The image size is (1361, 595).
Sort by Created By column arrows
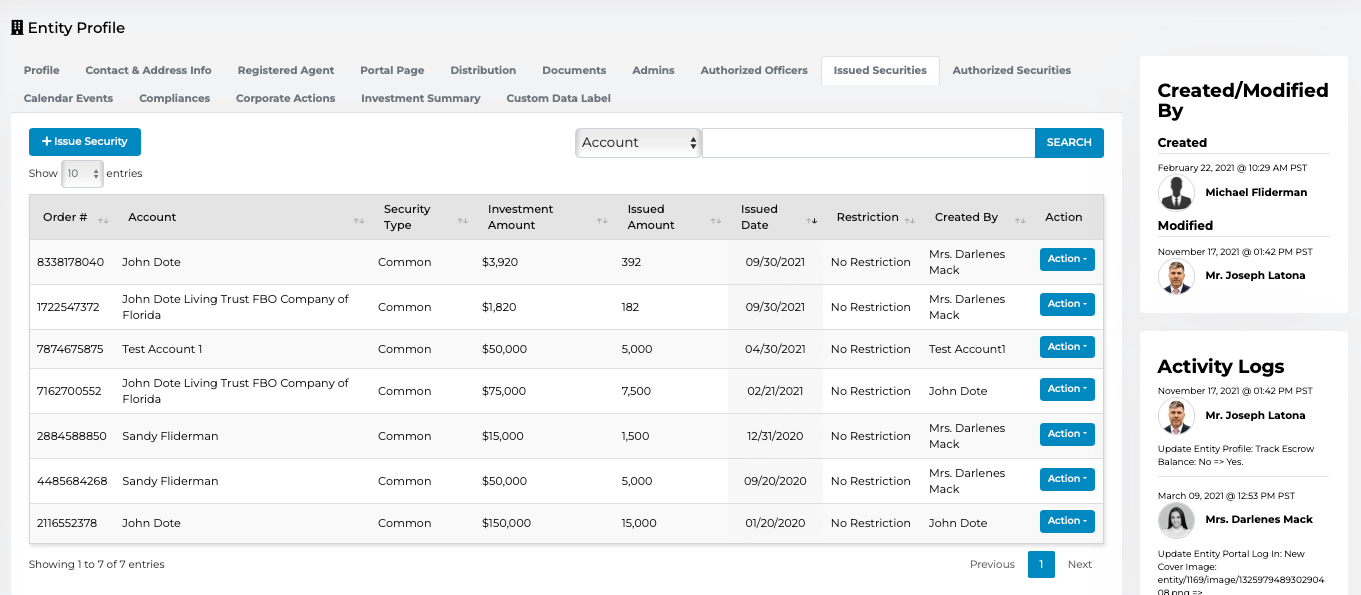[1020, 218]
